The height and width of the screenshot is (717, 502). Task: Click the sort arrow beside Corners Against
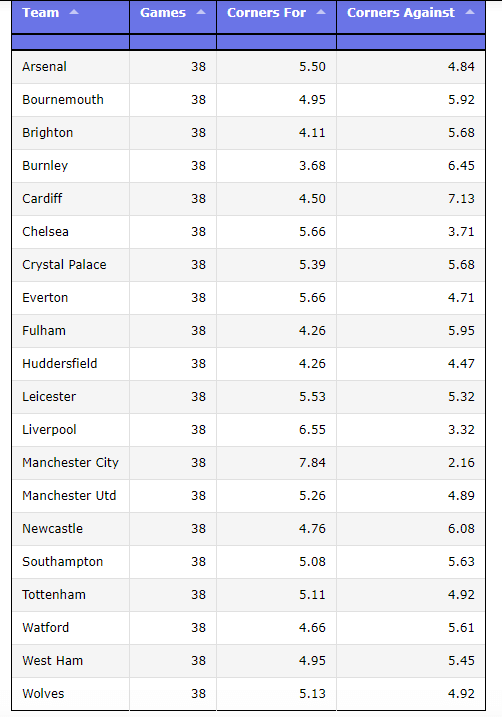pyautogui.click(x=470, y=12)
